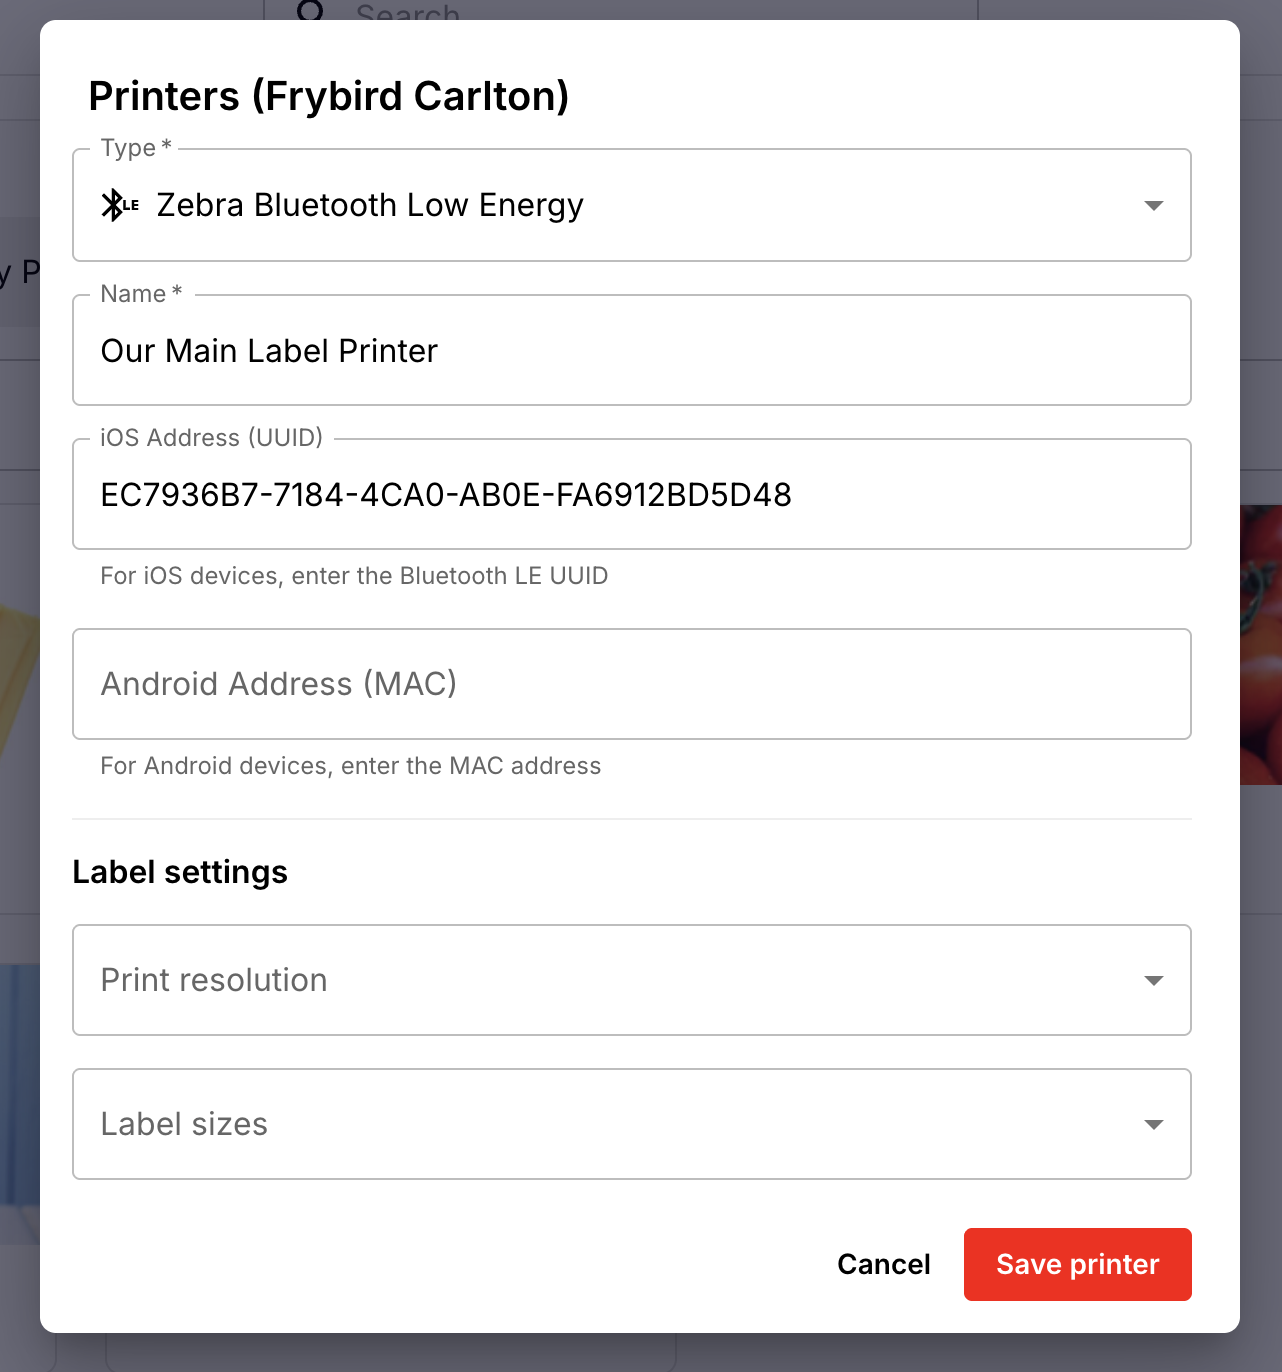Click the magnifier search icon behind the dialog
This screenshot has height=1372, width=1282.
tap(311, 10)
